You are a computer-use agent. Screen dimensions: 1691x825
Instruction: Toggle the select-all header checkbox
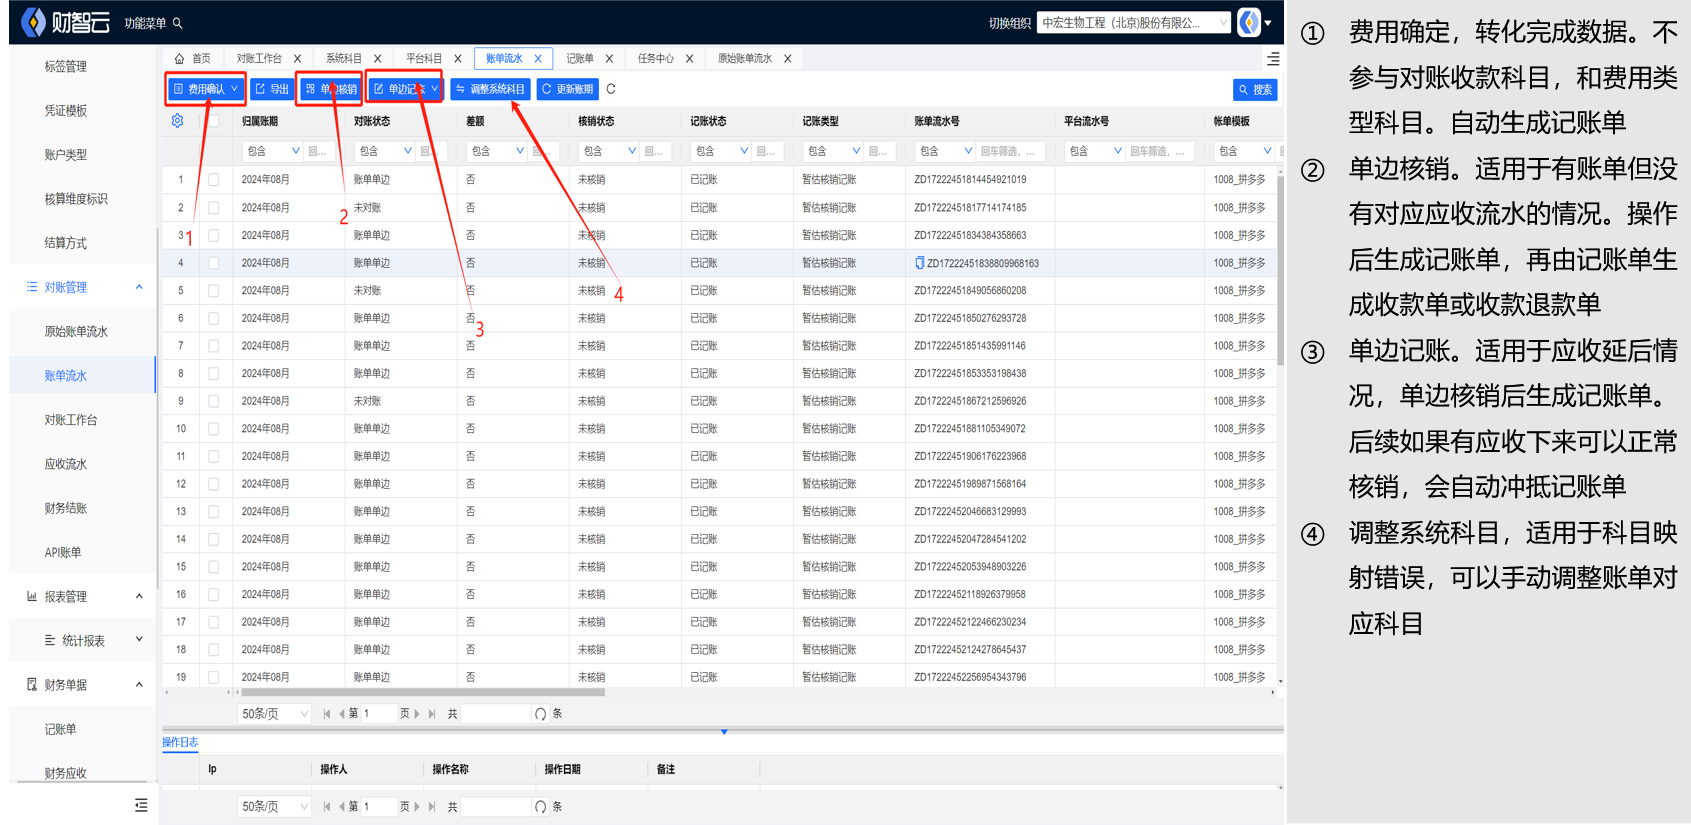(x=213, y=121)
